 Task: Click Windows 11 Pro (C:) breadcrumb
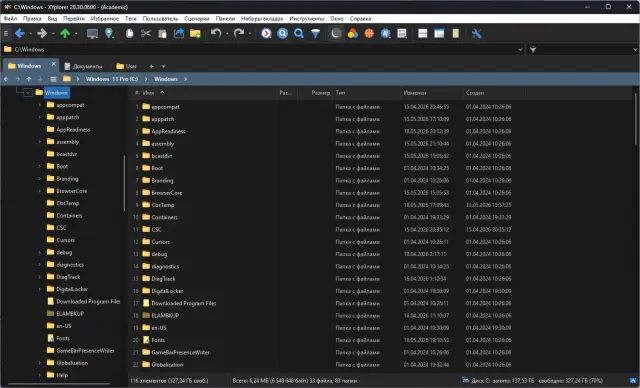112,79
